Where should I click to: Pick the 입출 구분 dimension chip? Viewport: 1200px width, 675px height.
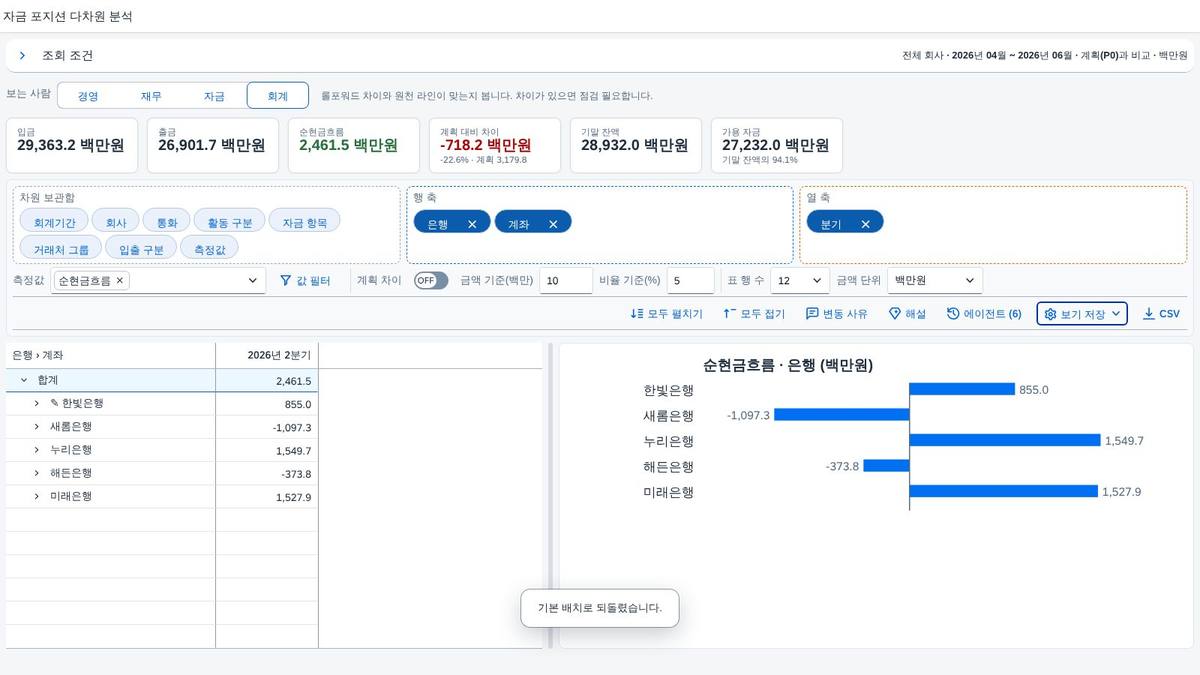point(141,247)
